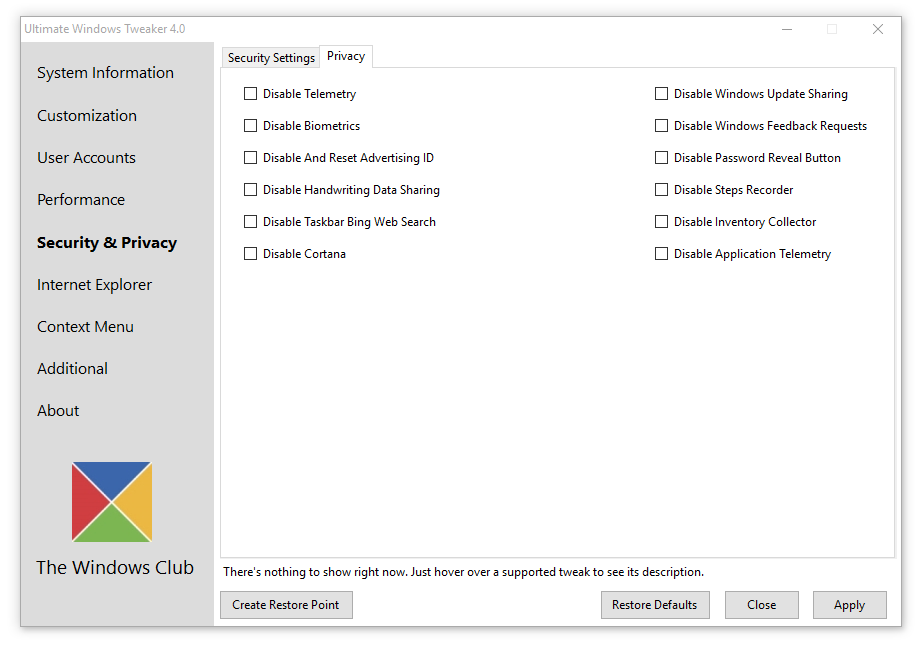Screen dimensions: 922x647
Task: Close the window with title bar X
Action: [878, 29]
